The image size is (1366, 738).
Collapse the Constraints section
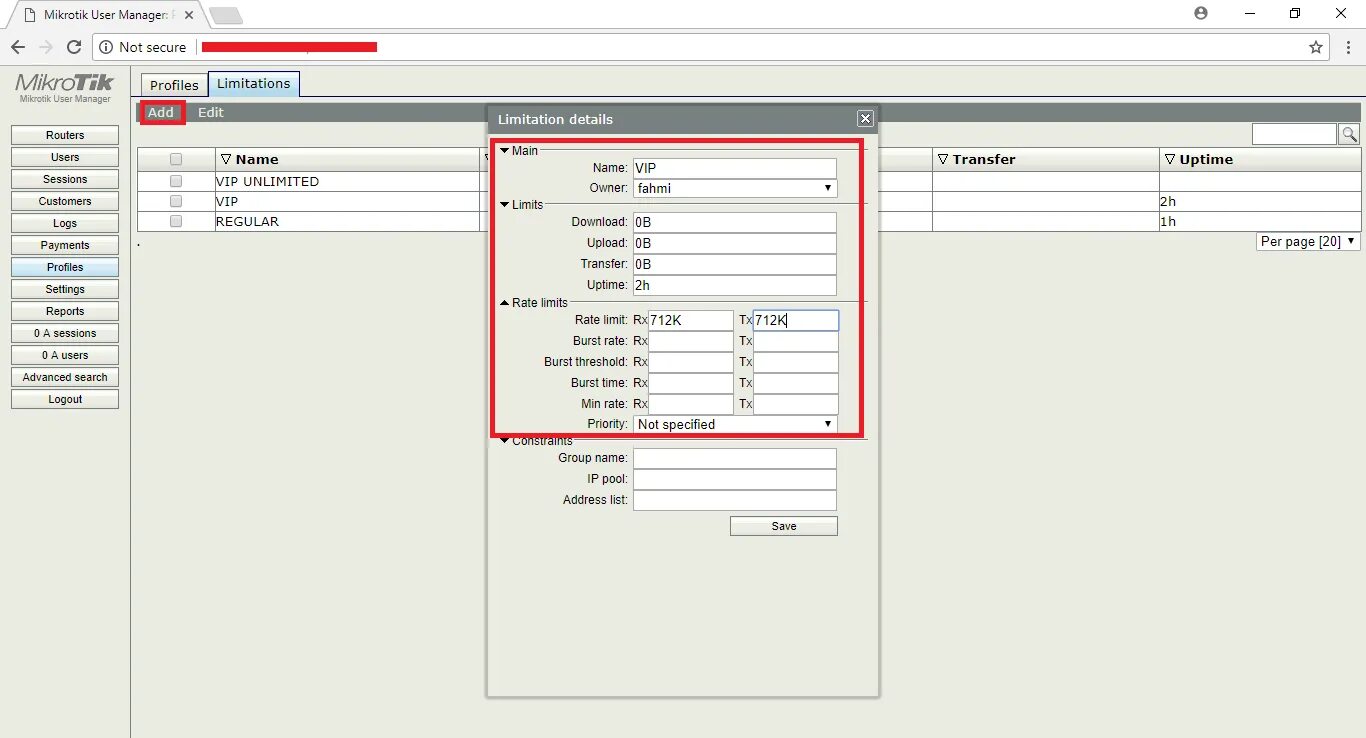(505, 441)
